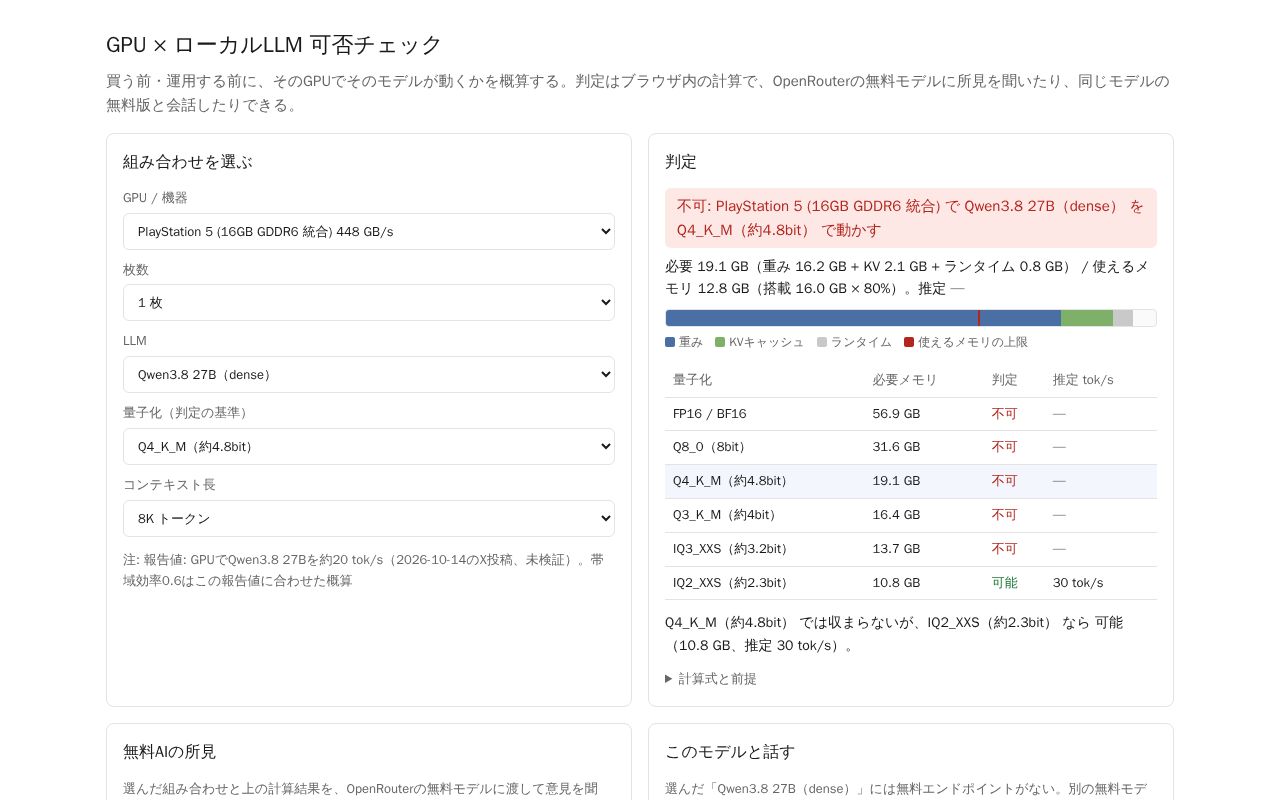
Task: Click the 組み合わせを選ぶ panel heading
Action: (188, 162)
